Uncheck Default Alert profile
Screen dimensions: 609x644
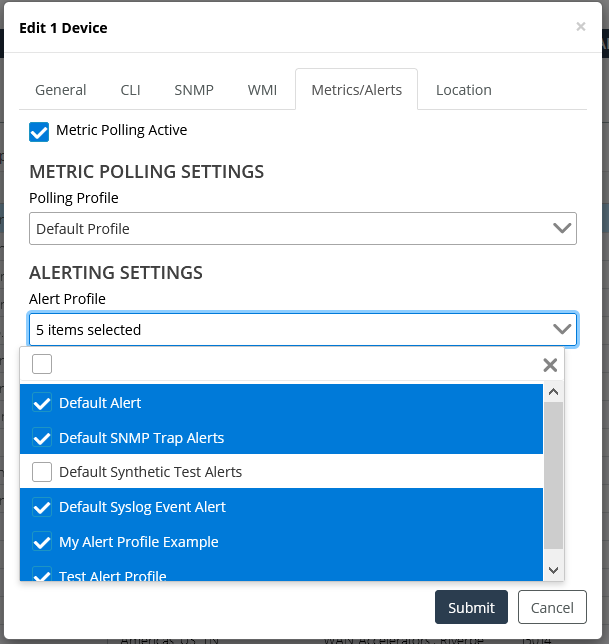tap(42, 403)
